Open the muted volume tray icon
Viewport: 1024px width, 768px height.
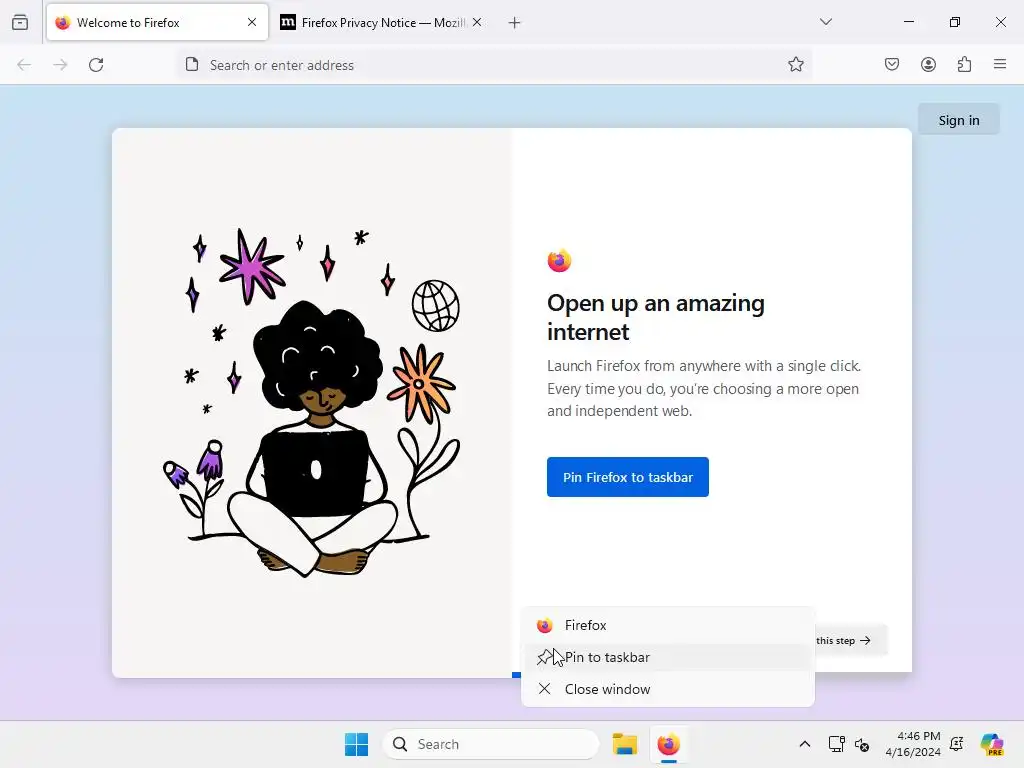coord(862,744)
